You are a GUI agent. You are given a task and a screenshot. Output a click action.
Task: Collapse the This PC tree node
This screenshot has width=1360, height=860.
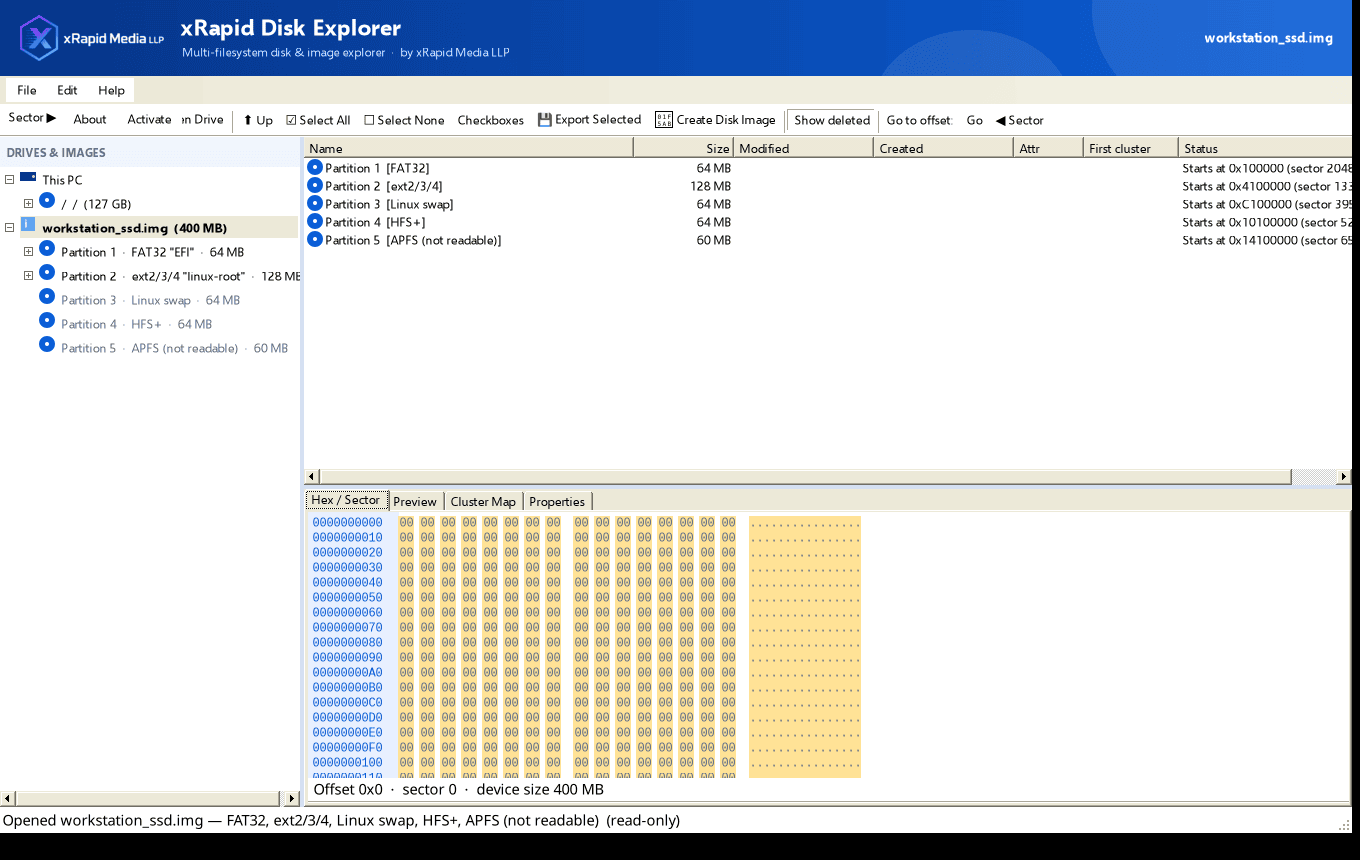point(9,180)
